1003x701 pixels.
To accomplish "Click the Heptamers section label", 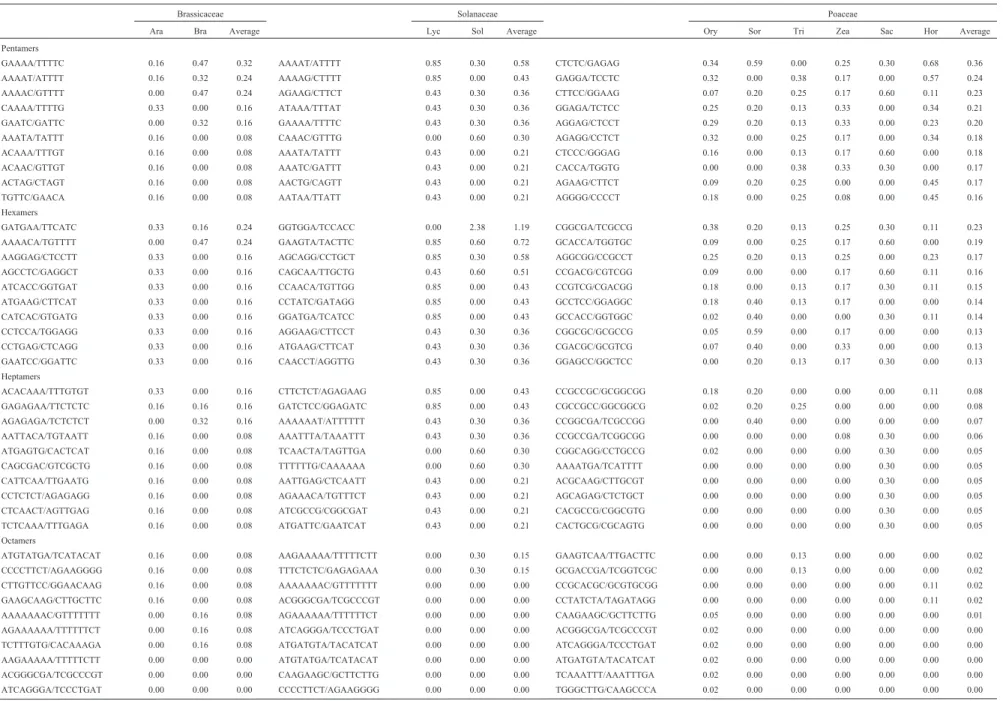I will (20, 377).
